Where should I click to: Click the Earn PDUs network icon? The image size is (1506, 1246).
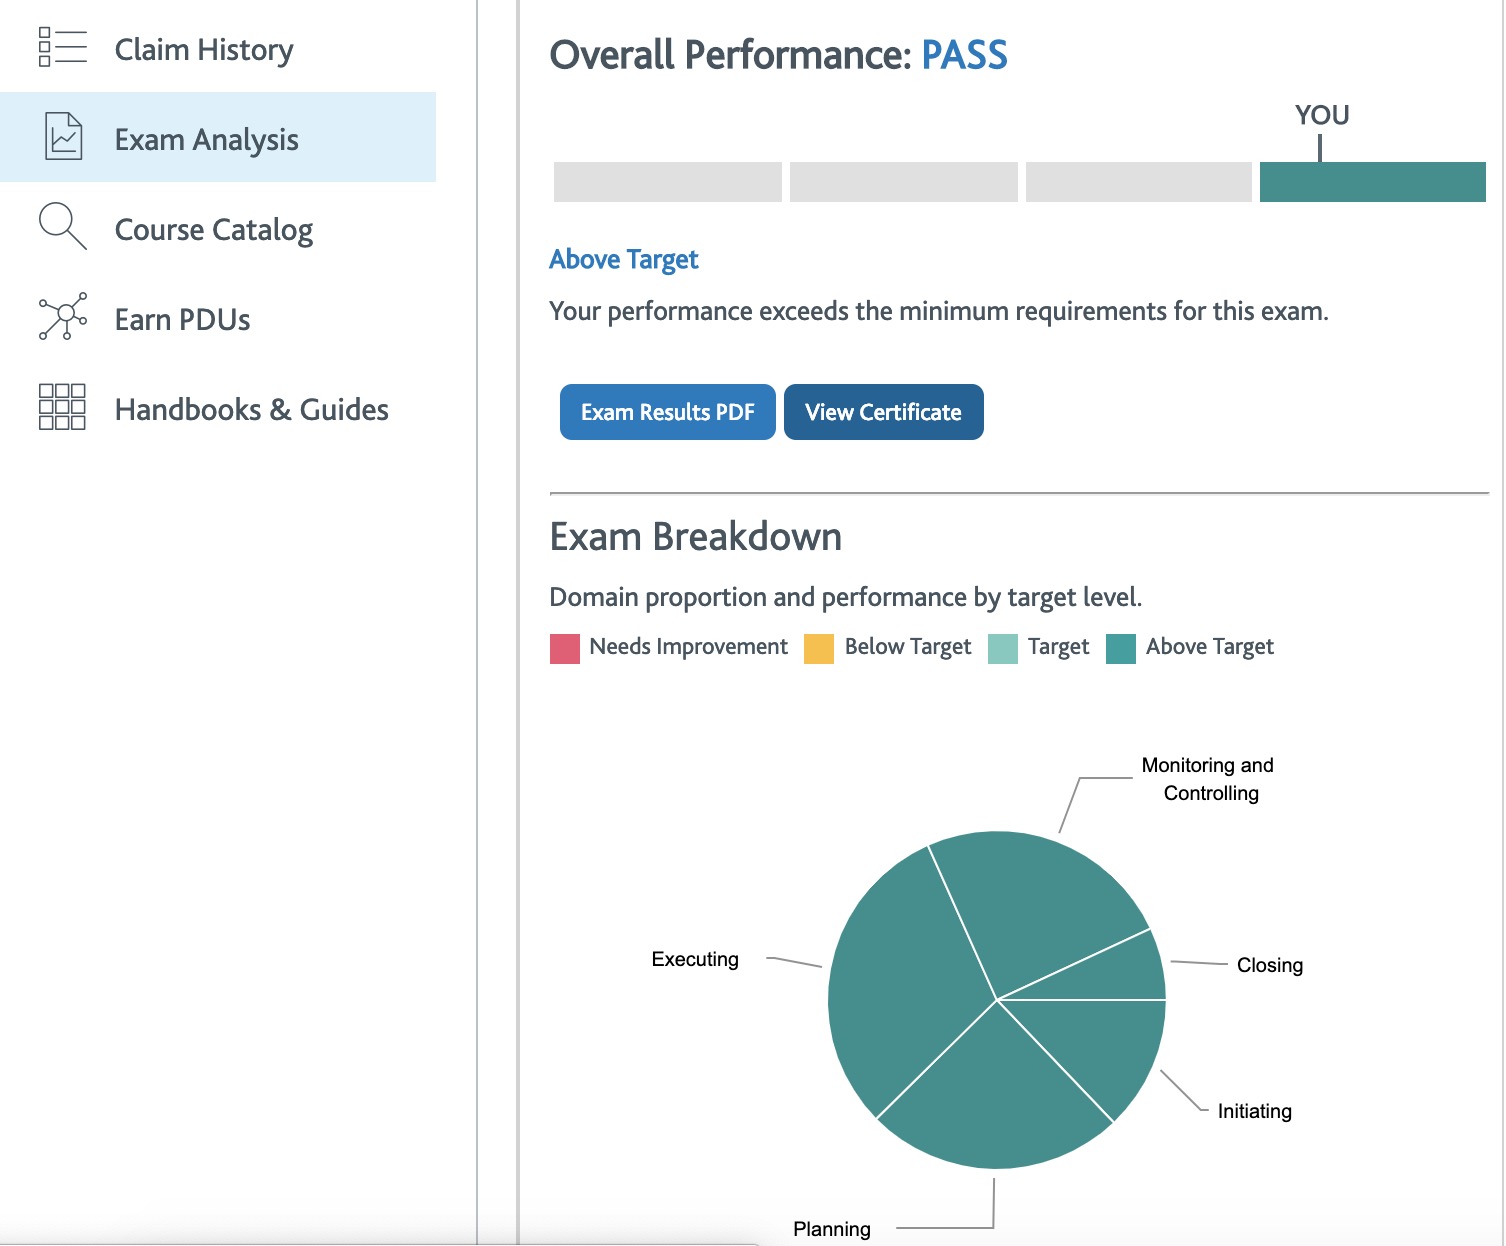click(62, 316)
